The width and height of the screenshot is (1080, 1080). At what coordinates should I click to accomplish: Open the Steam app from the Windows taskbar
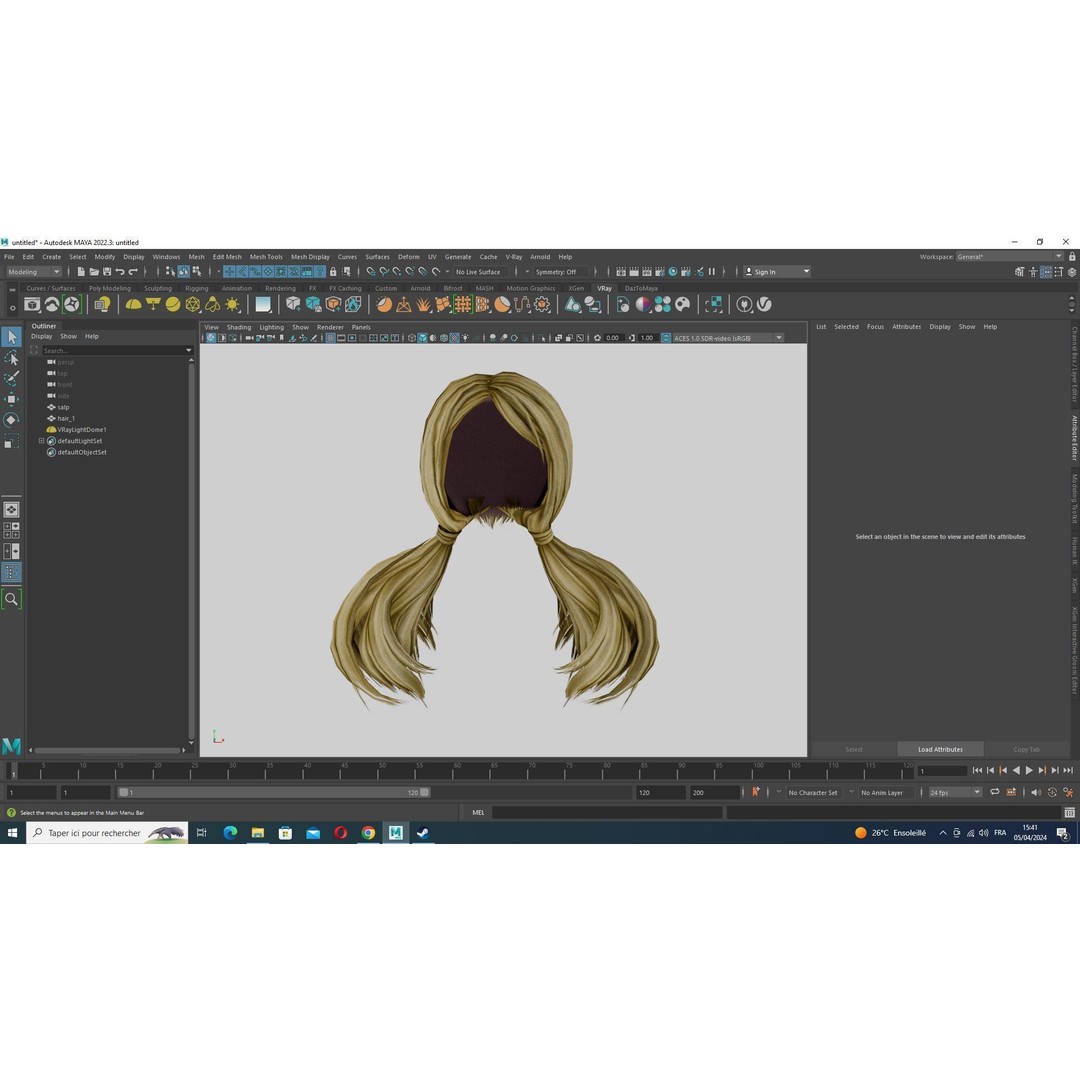pyautogui.click(x=423, y=833)
